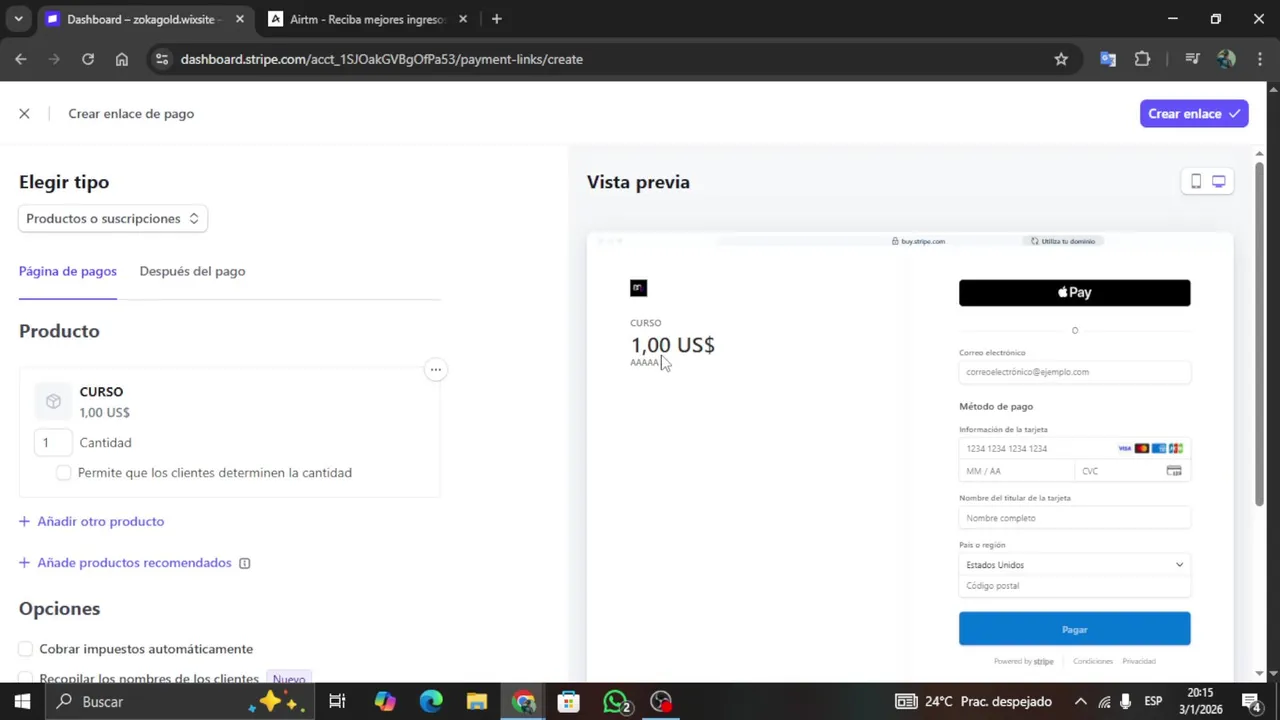Enable Permite que los clientes determinen la cantidad
The image size is (1280, 720).
pyautogui.click(x=64, y=472)
